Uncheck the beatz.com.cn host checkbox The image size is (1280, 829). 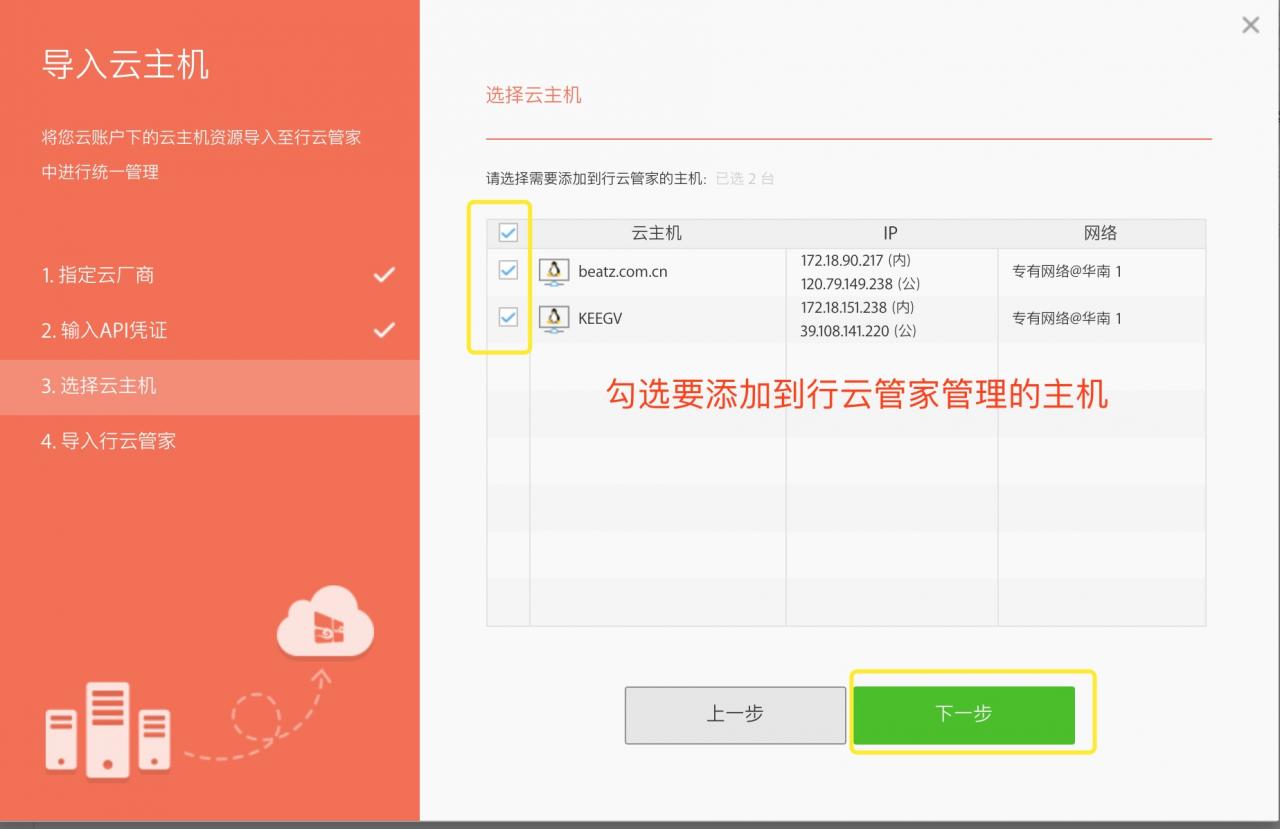click(x=508, y=270)
